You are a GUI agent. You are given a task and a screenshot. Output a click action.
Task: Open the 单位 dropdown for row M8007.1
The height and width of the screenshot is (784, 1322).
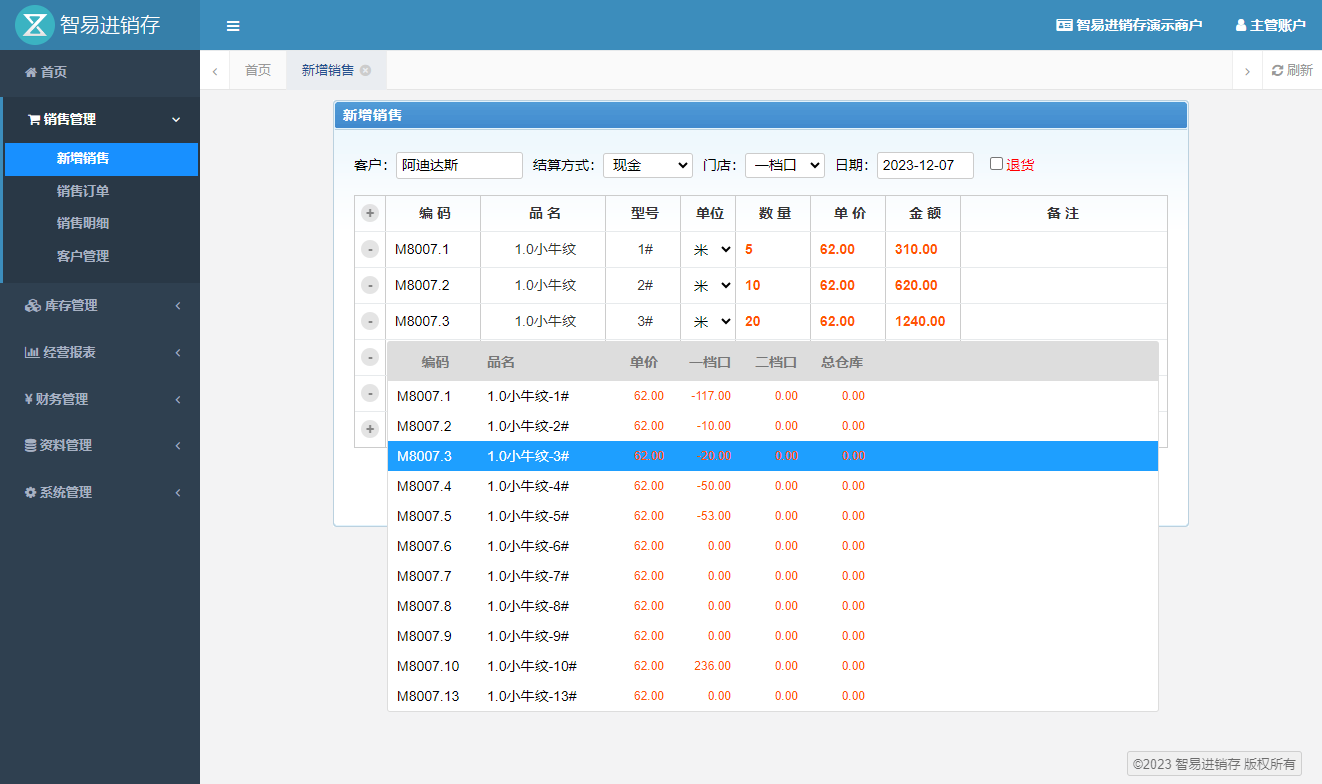click(709, 249)
